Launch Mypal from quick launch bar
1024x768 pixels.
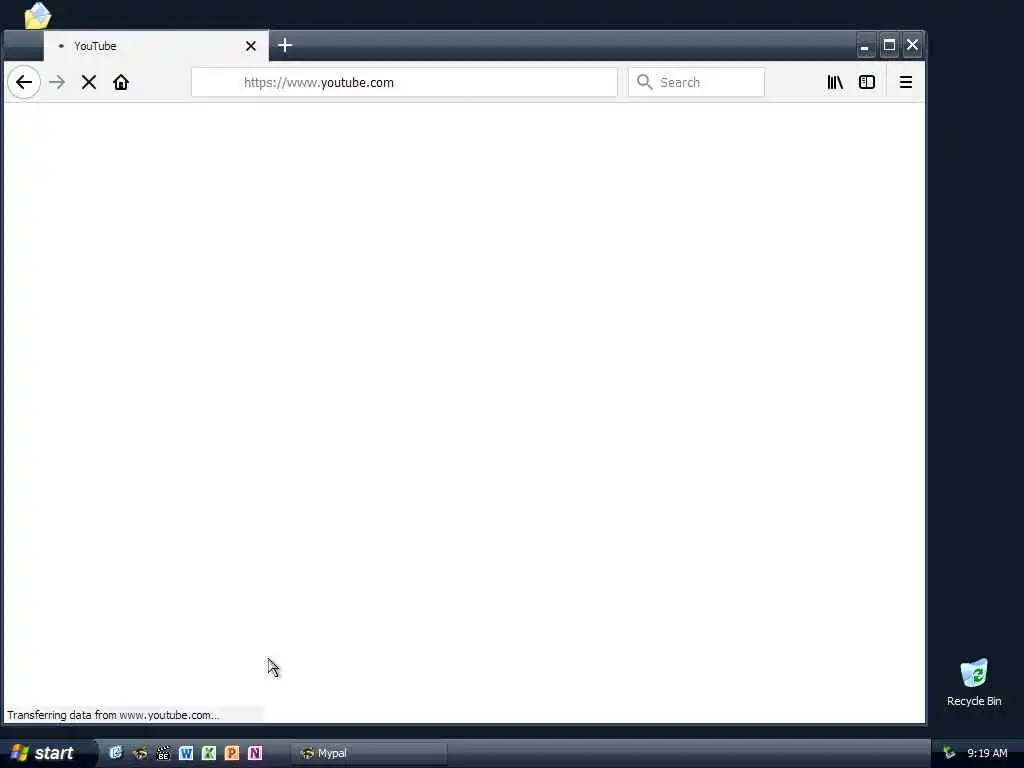[140, 753]
